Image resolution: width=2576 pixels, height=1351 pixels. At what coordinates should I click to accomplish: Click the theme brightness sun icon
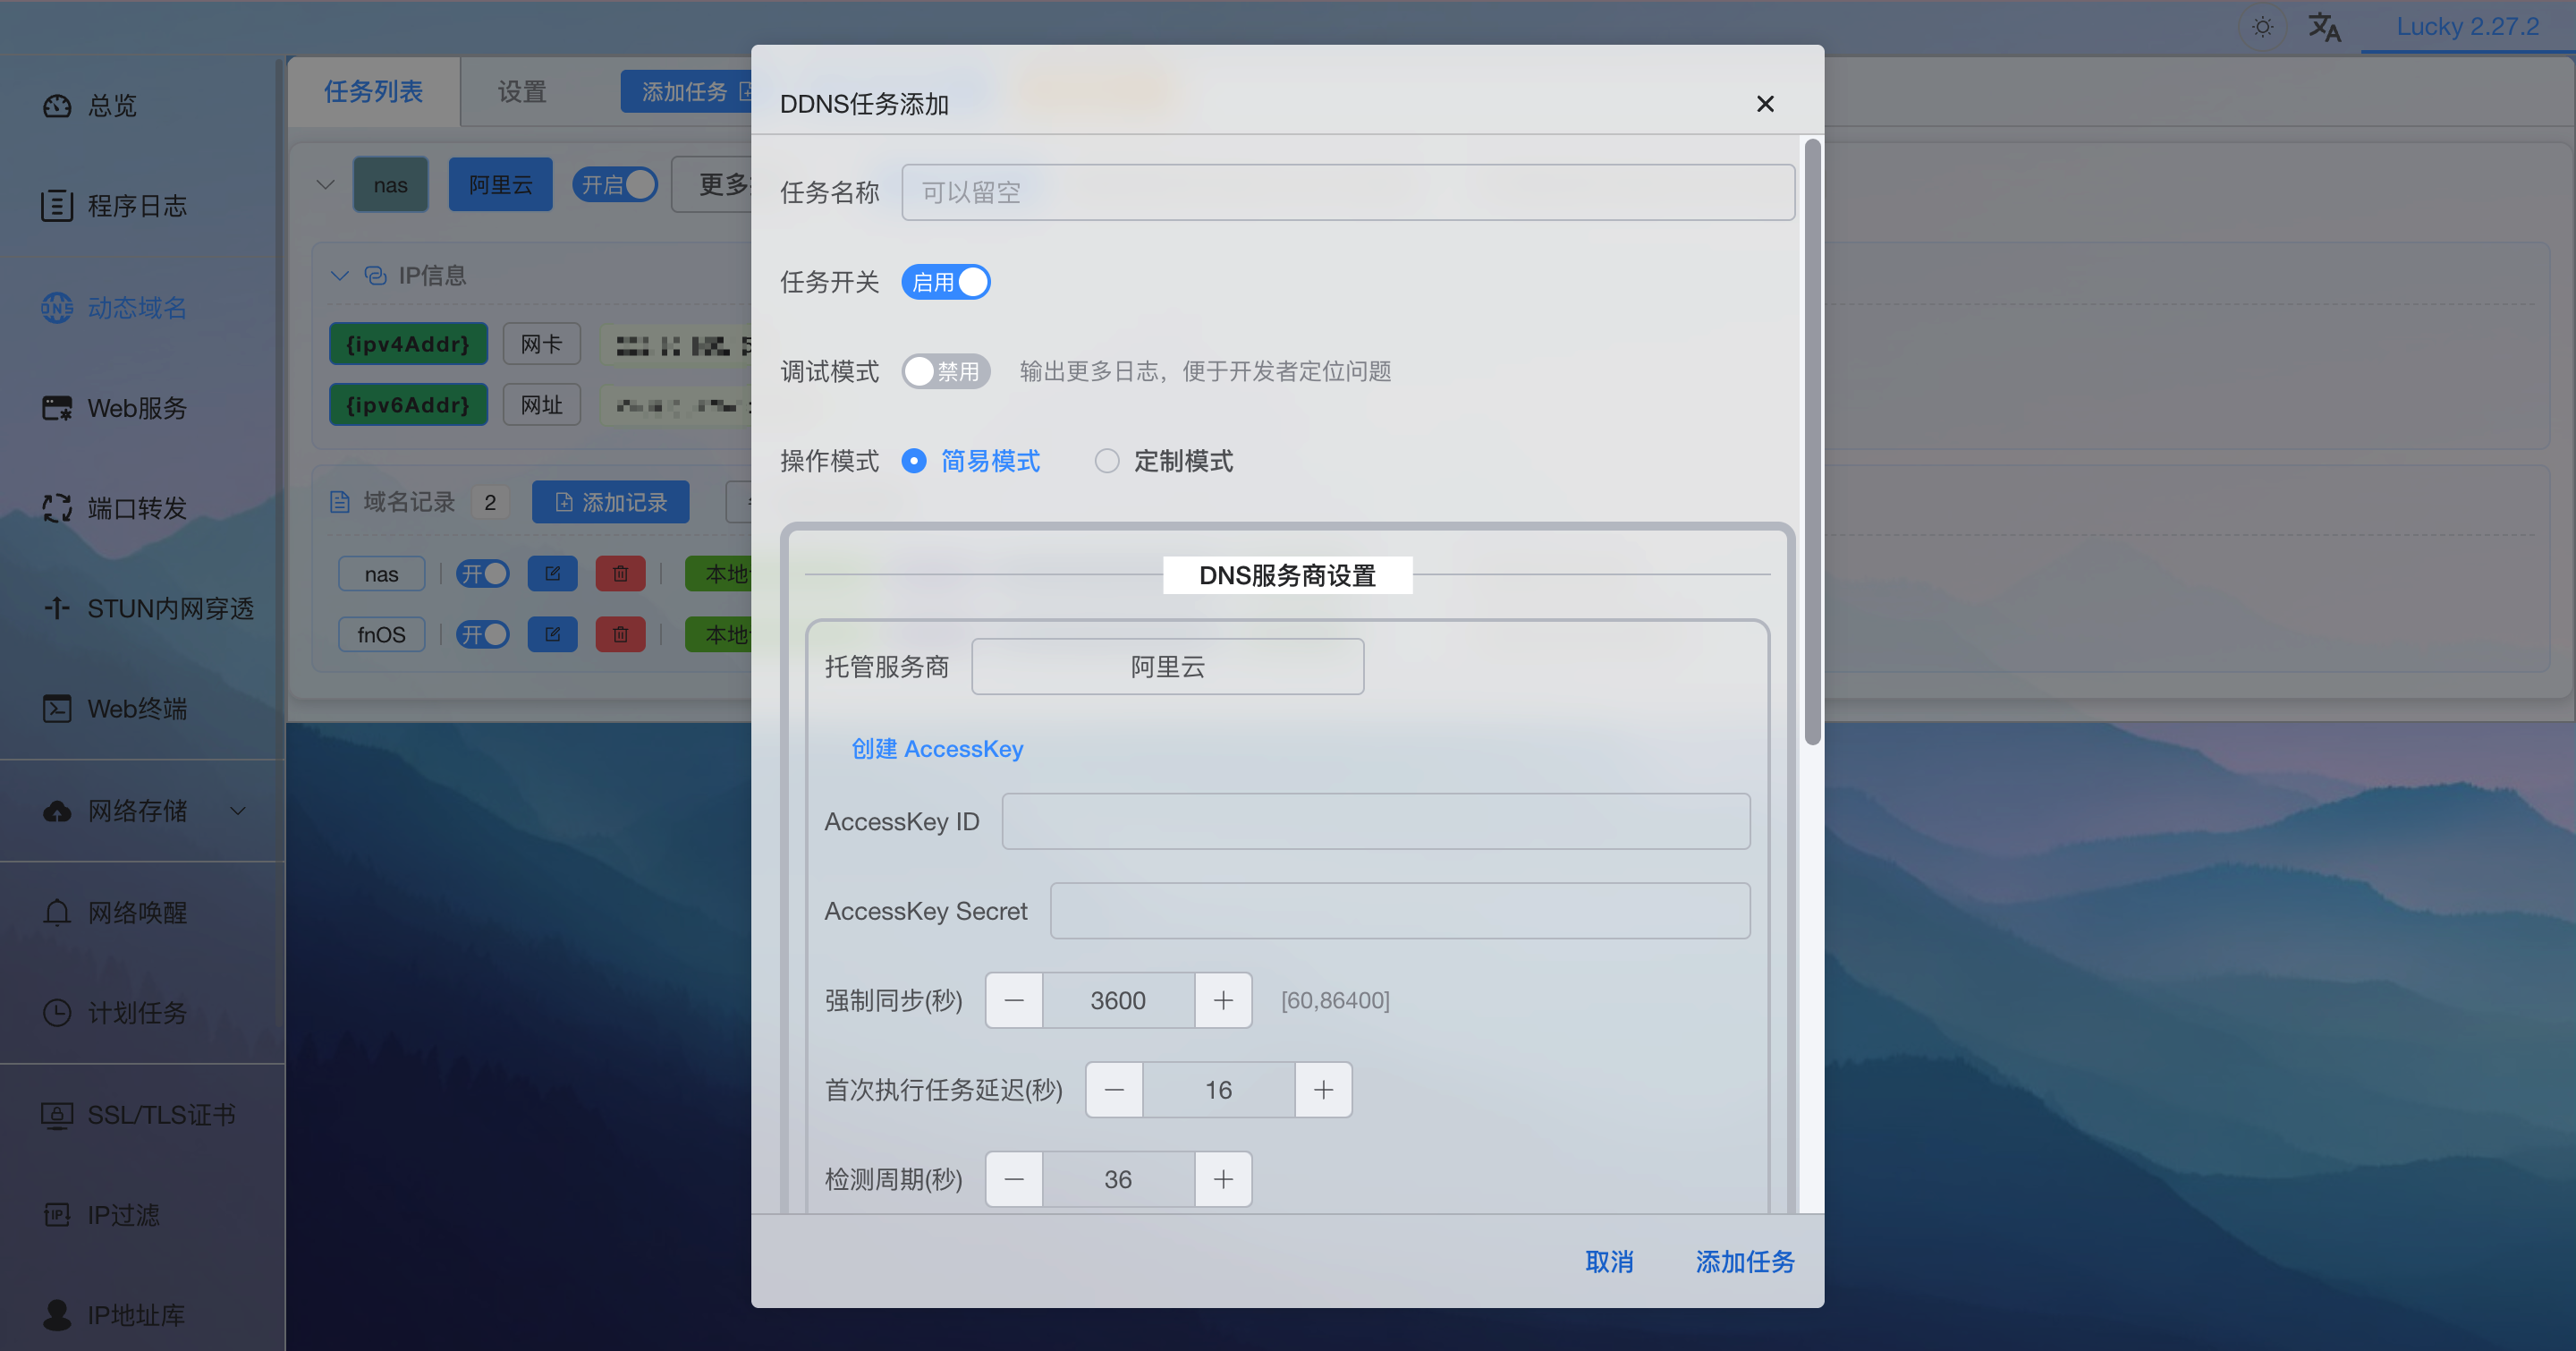tap(2262, 27)
